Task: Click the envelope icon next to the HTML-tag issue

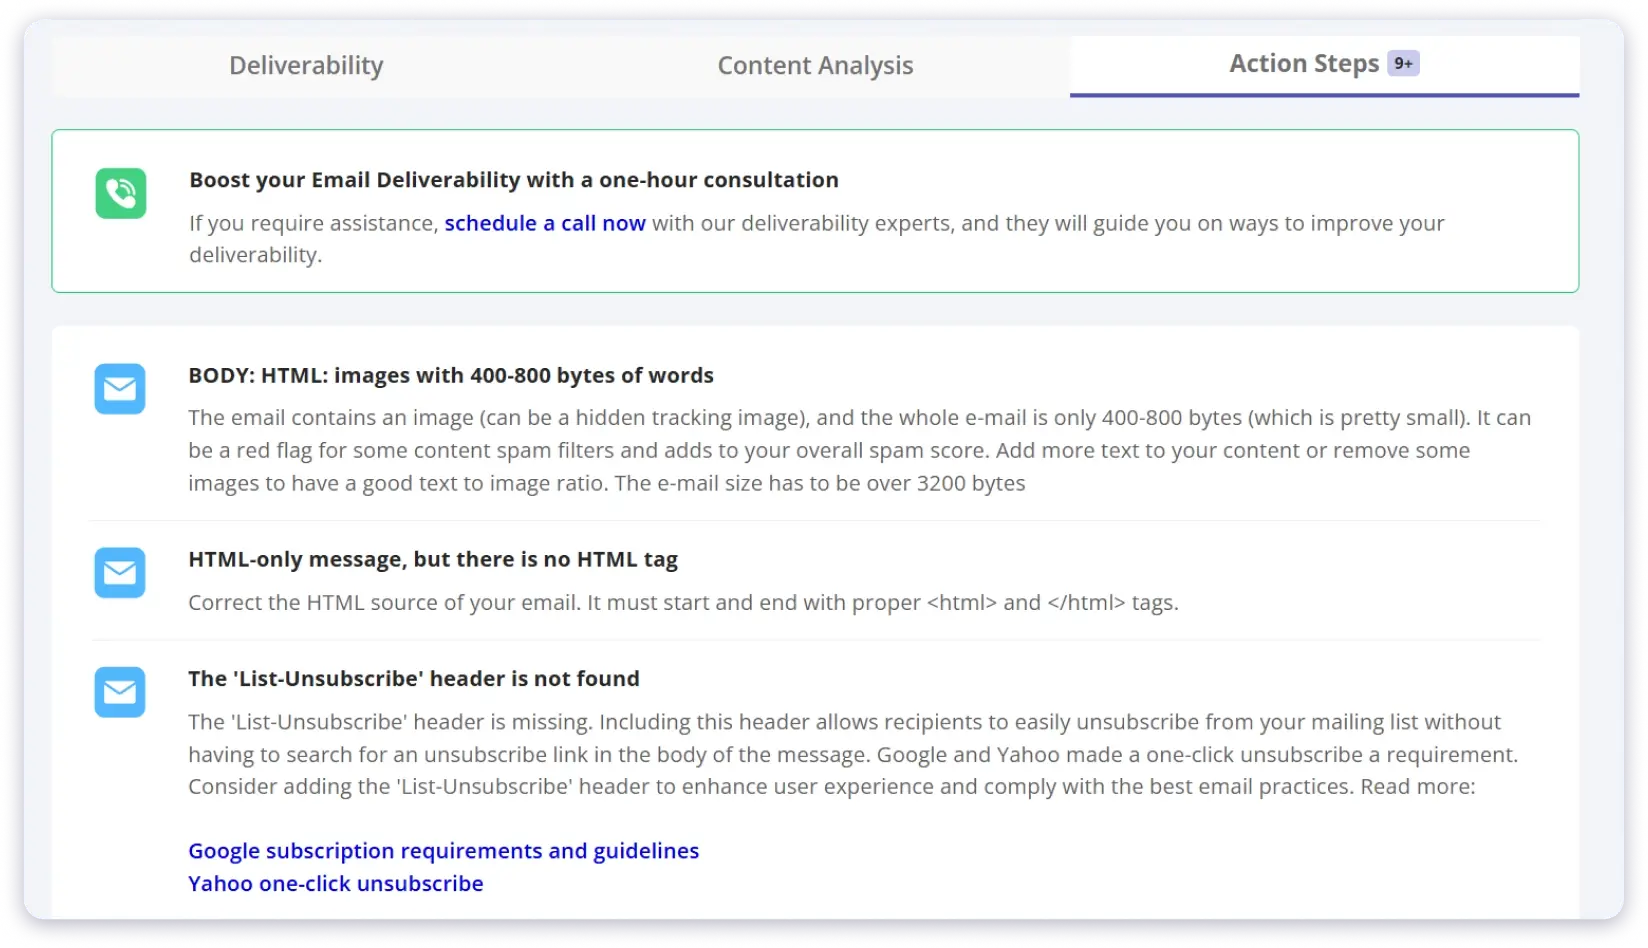Action: tap(120, 573)
